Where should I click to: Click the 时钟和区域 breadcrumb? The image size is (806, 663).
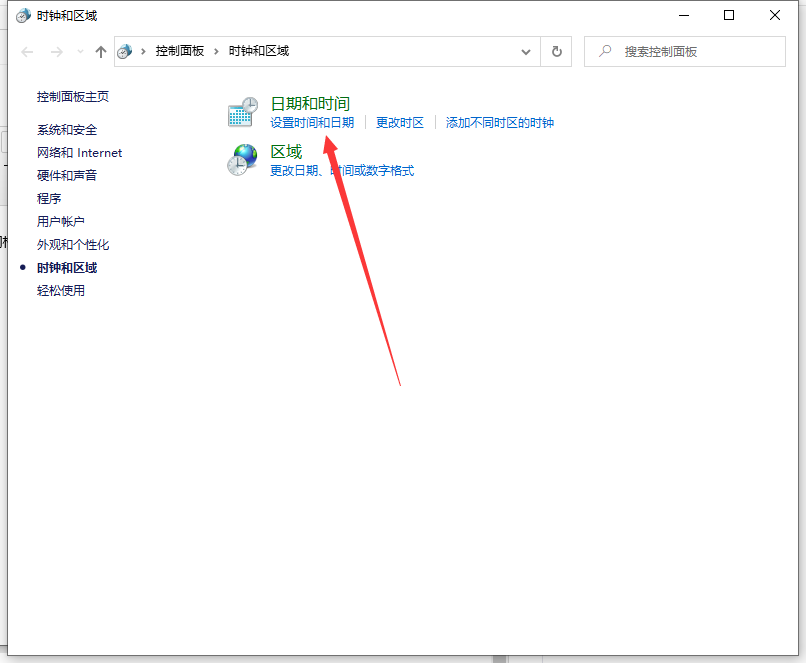pyautogui.click(x=259, y=51)
